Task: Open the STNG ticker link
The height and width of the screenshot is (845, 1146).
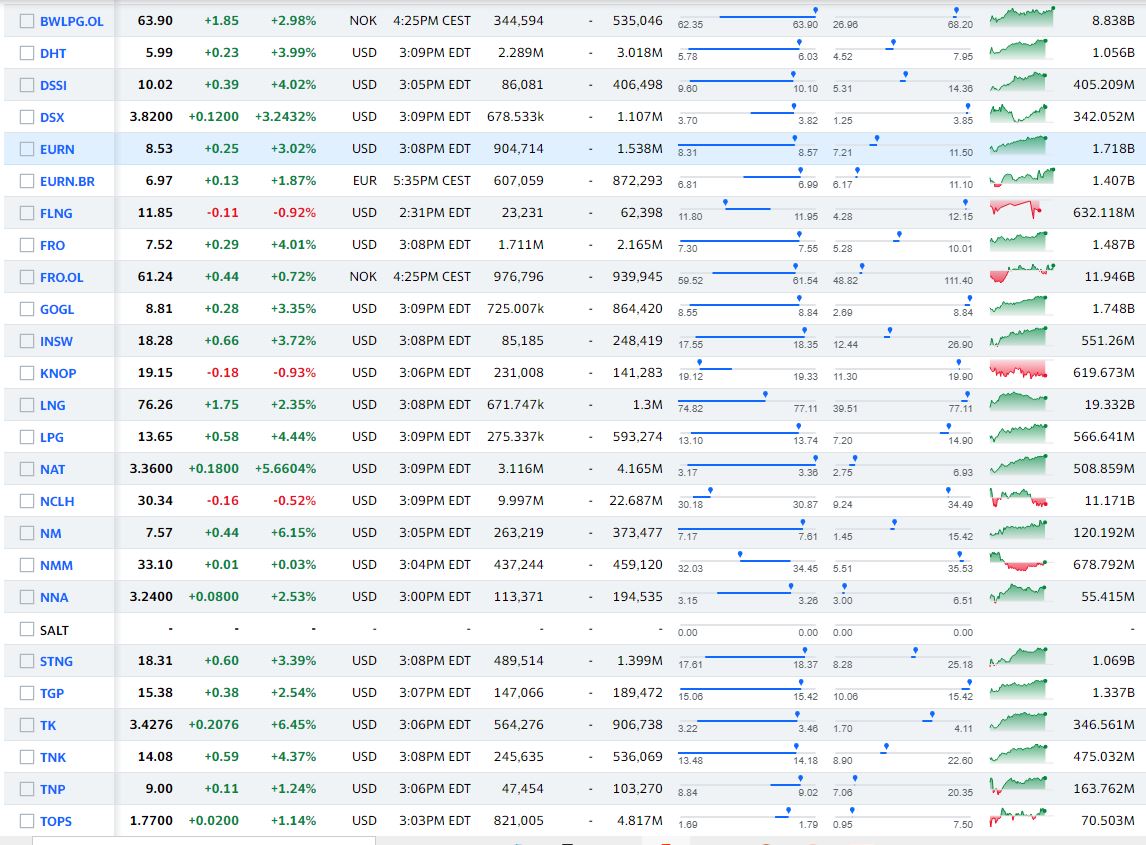Action: 56,661
